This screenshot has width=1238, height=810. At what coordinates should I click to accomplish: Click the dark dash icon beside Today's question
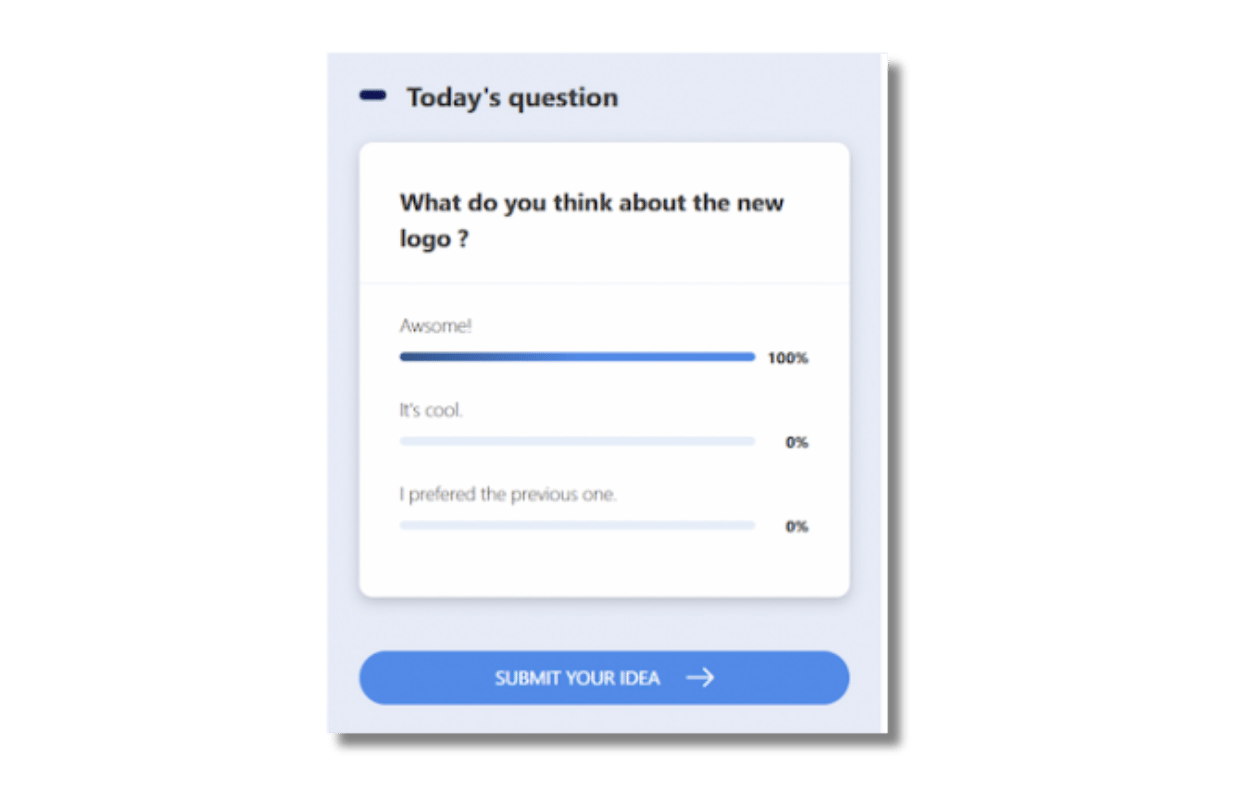[x=371, y=97]
